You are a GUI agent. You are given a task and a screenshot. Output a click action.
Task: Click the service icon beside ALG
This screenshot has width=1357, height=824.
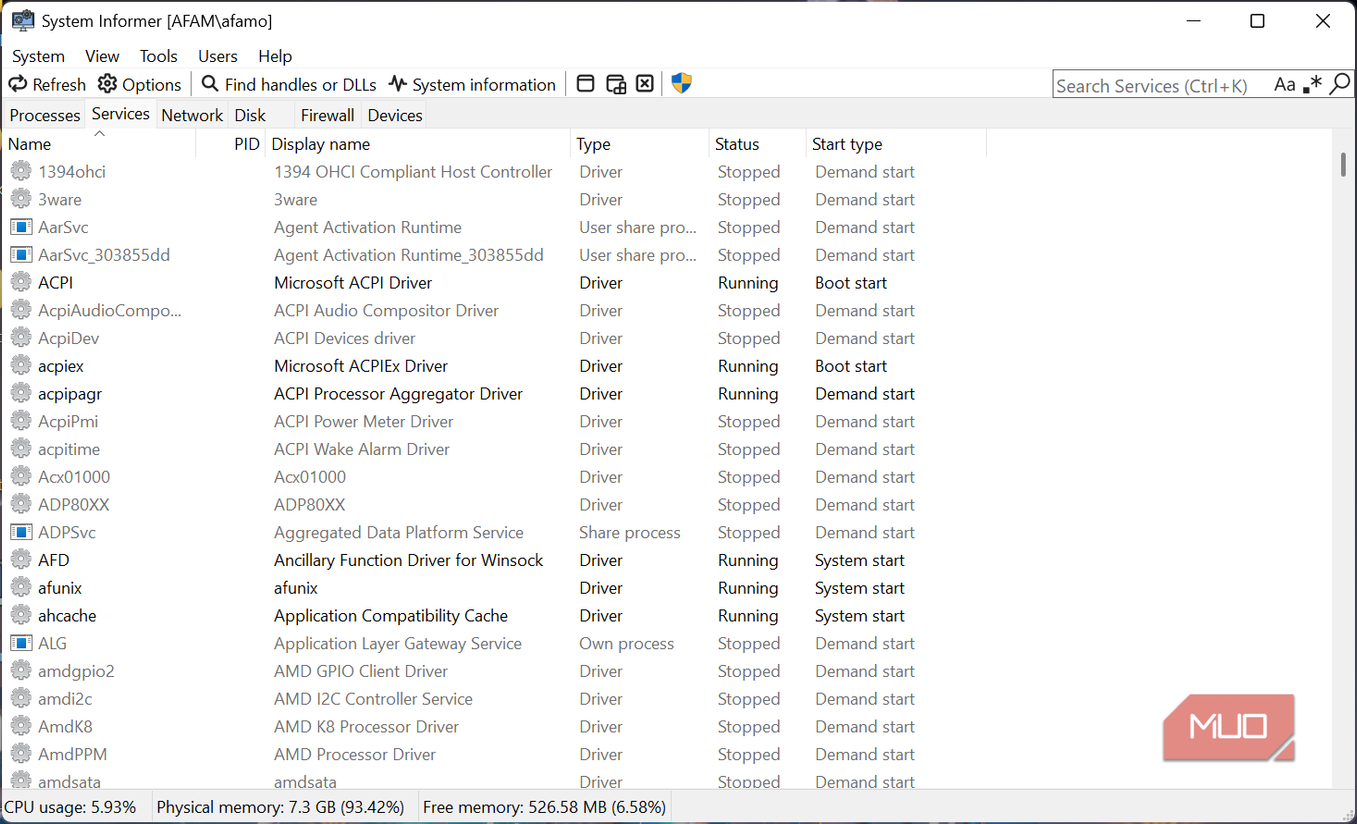(x=21, y=643)
